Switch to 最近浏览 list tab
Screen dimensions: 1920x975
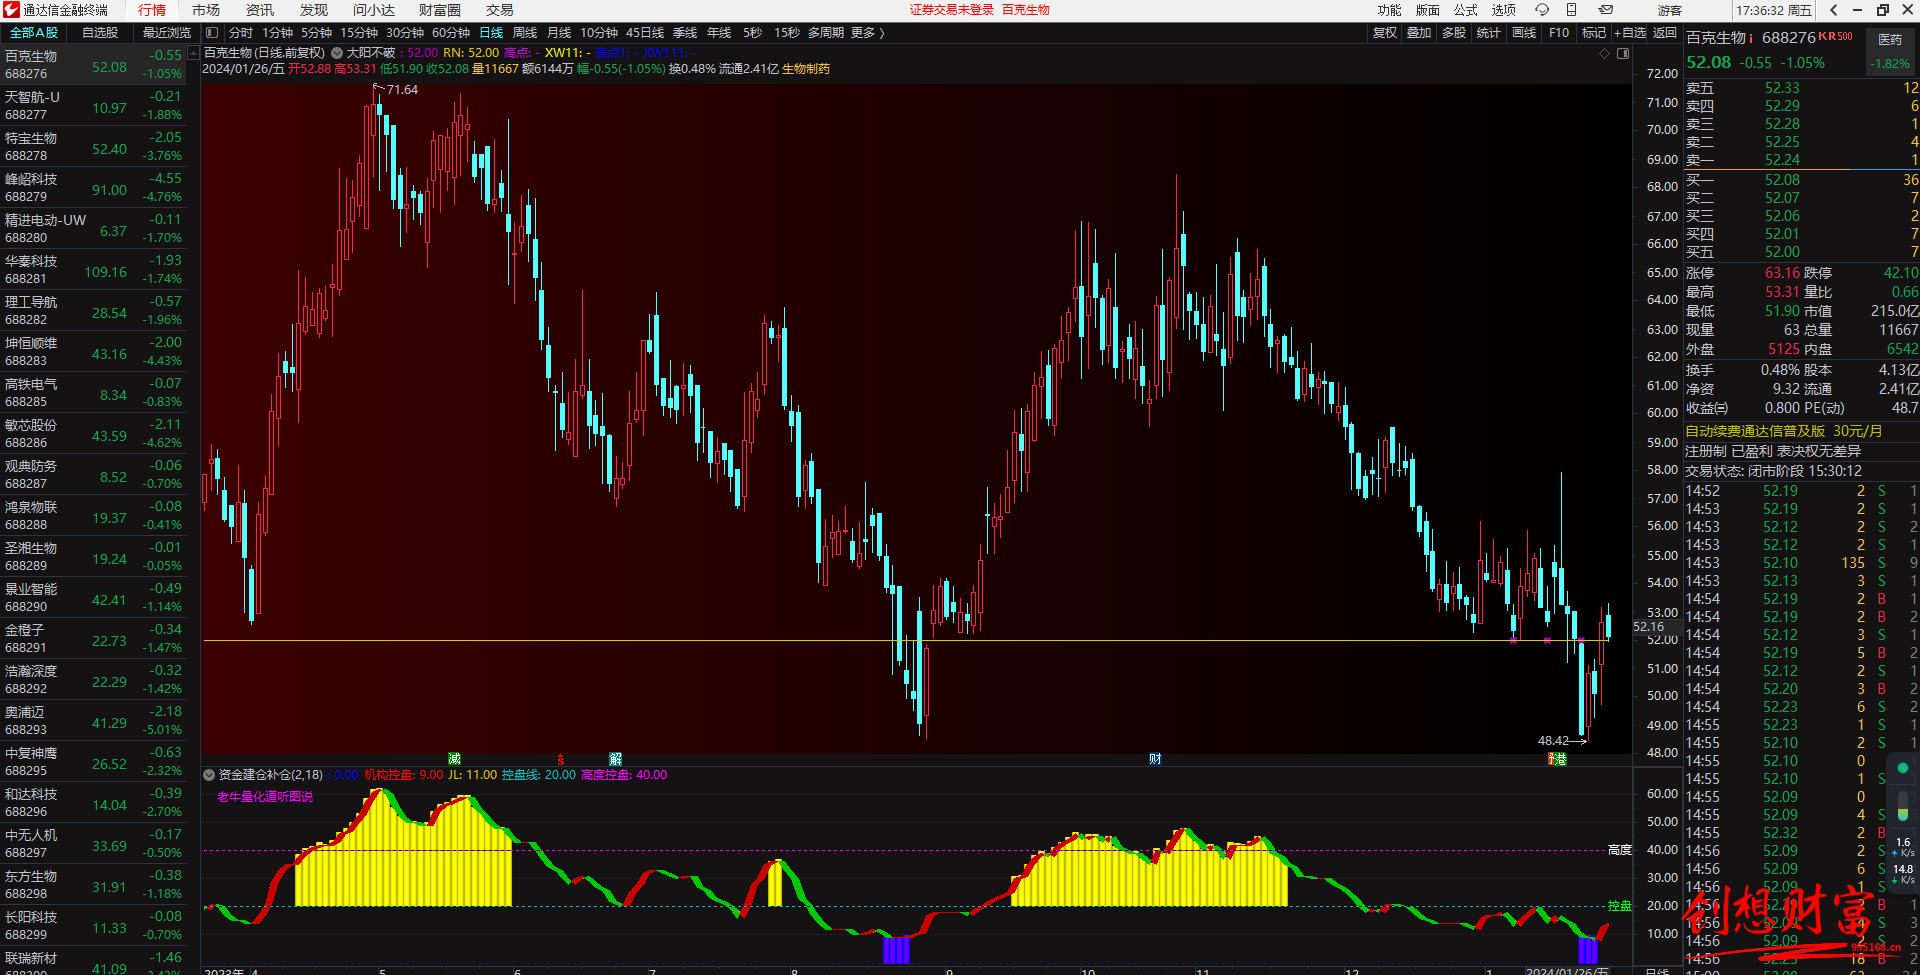166,33
